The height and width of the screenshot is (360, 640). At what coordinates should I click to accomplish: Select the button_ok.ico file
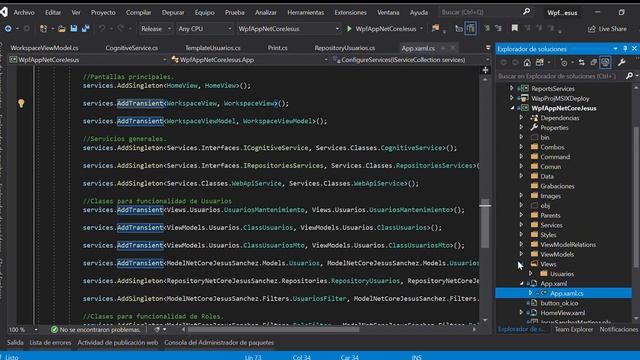(559, 303)
